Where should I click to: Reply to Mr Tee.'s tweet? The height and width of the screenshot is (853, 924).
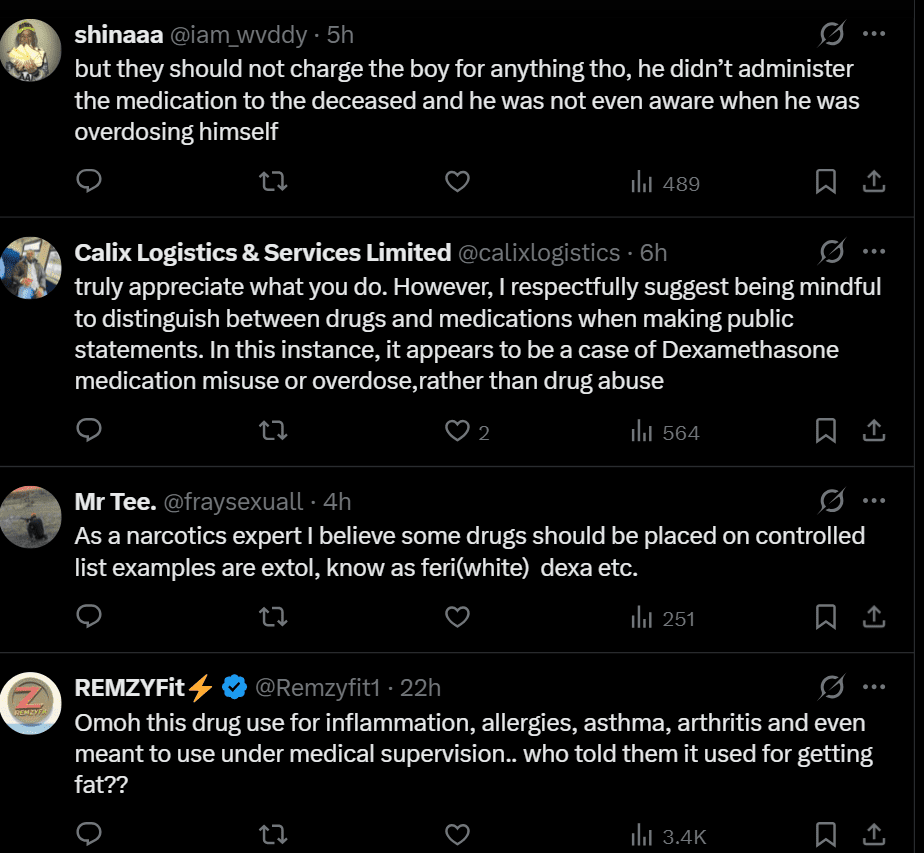point(90,617)
